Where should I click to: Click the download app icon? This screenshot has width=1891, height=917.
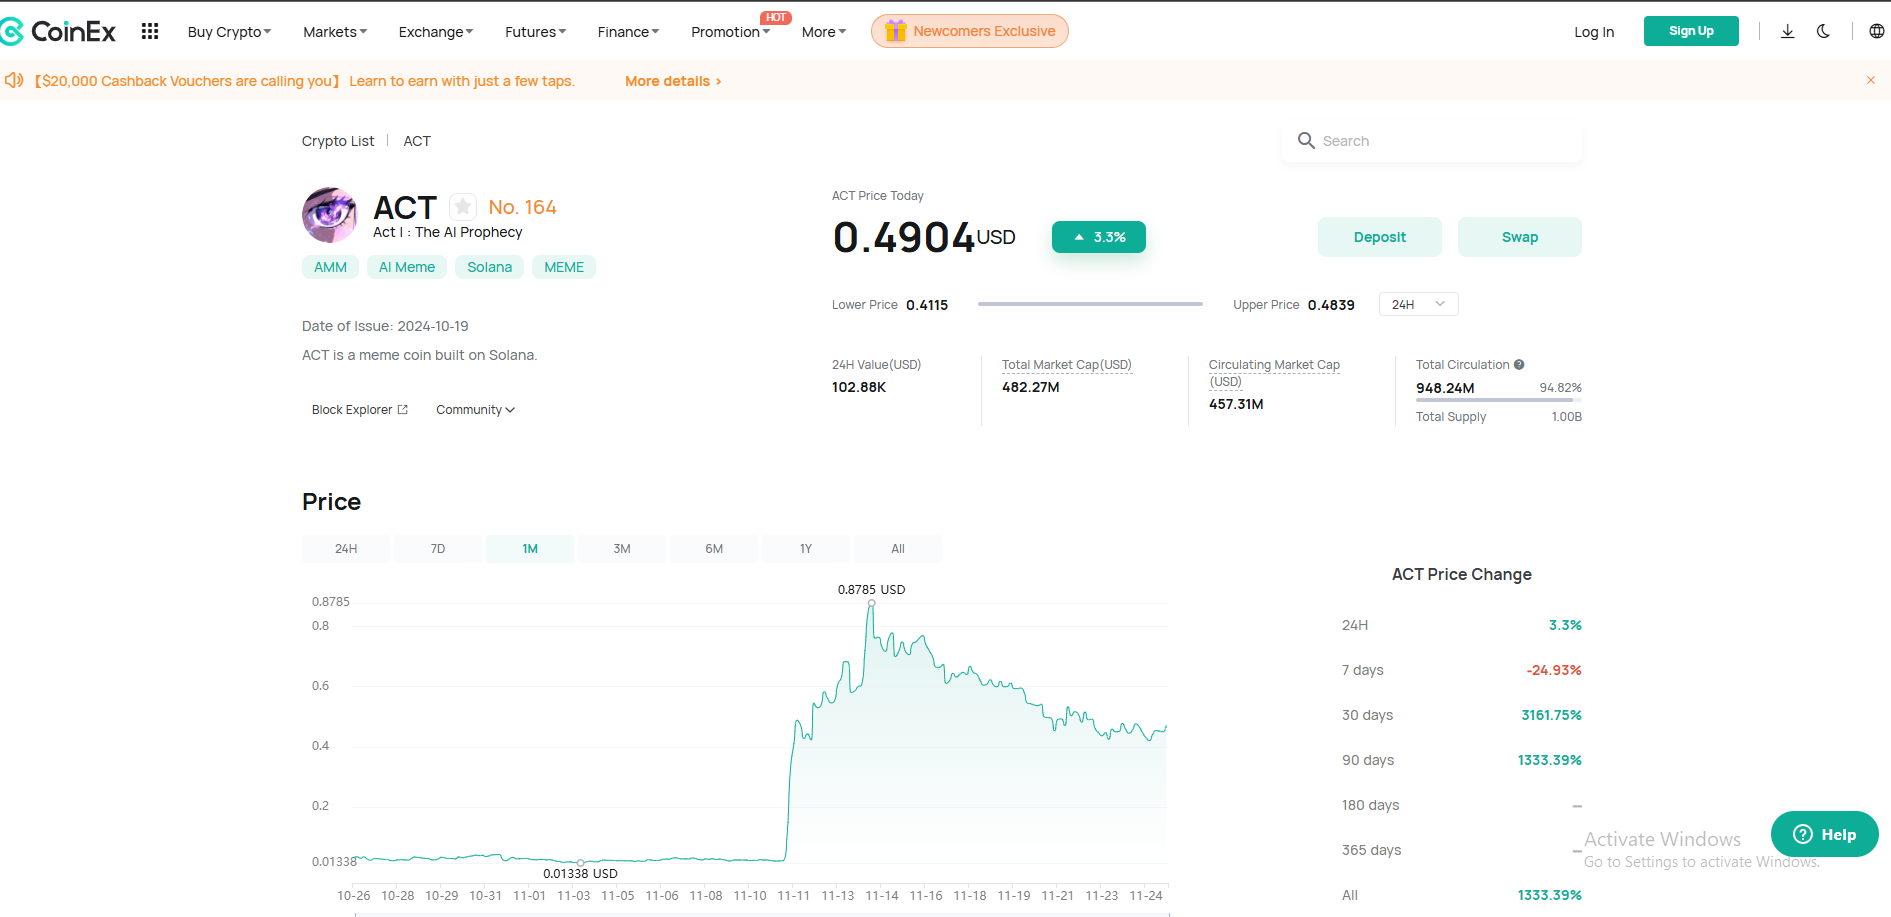coord(1787,31)
